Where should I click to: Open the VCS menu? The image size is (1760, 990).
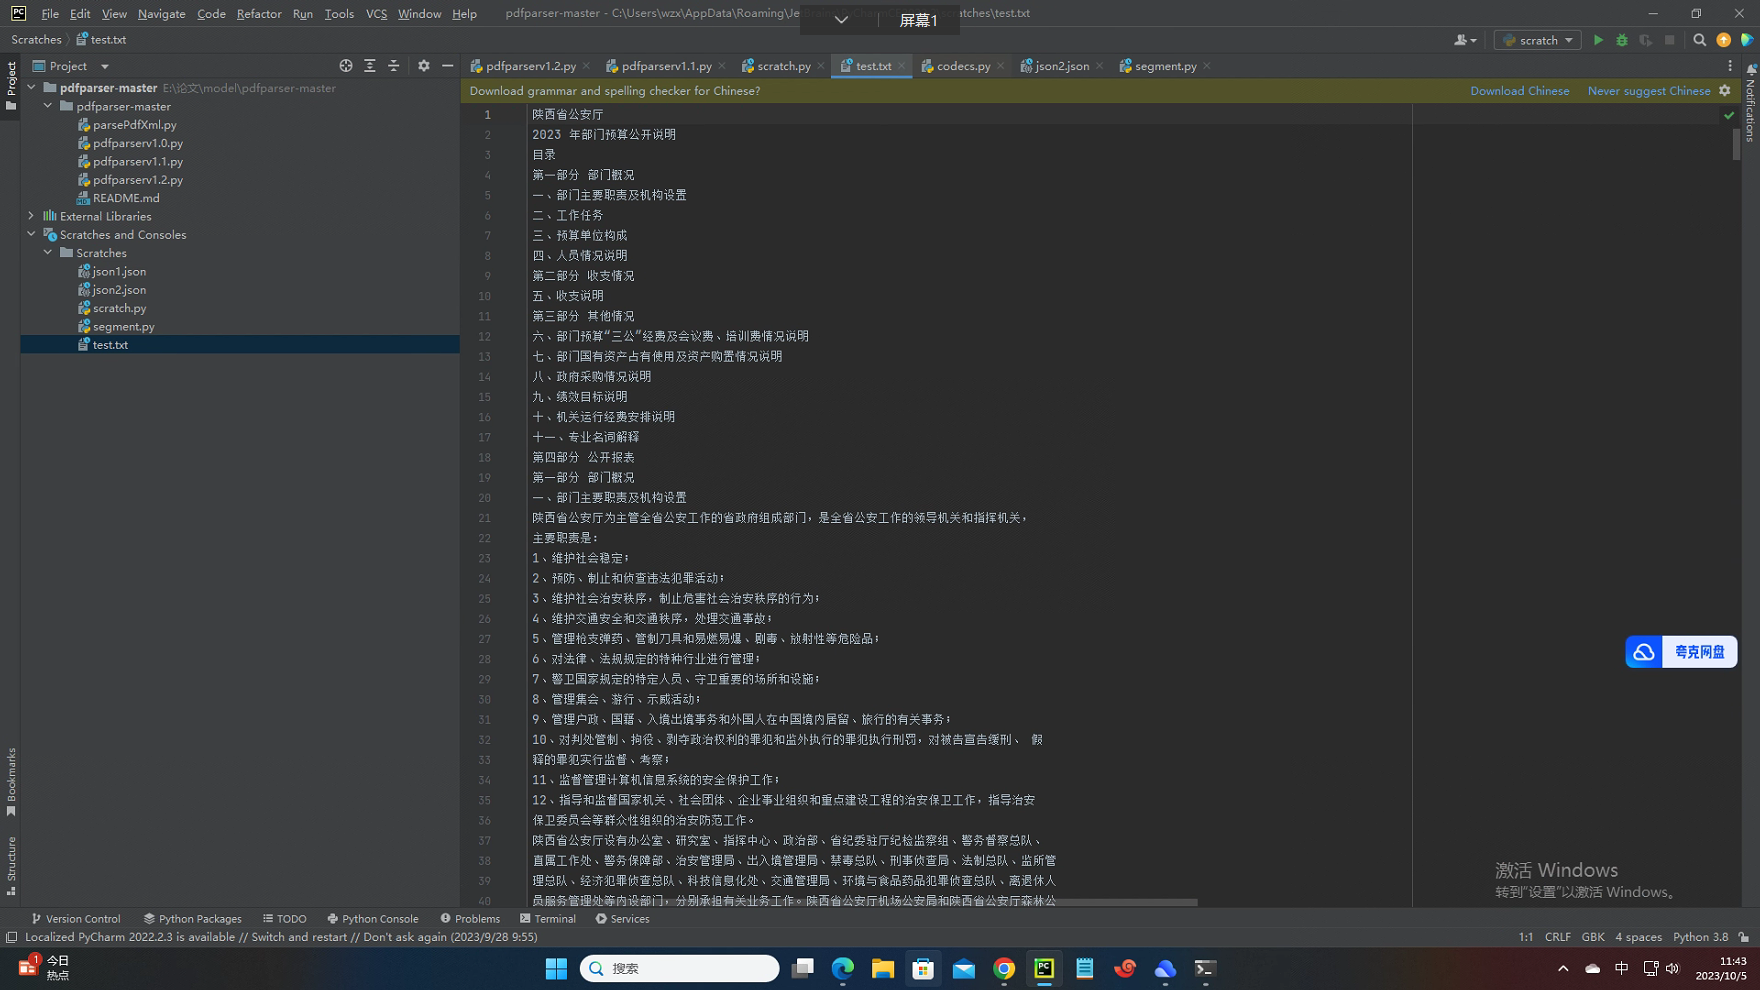click(x=376, y=14)
